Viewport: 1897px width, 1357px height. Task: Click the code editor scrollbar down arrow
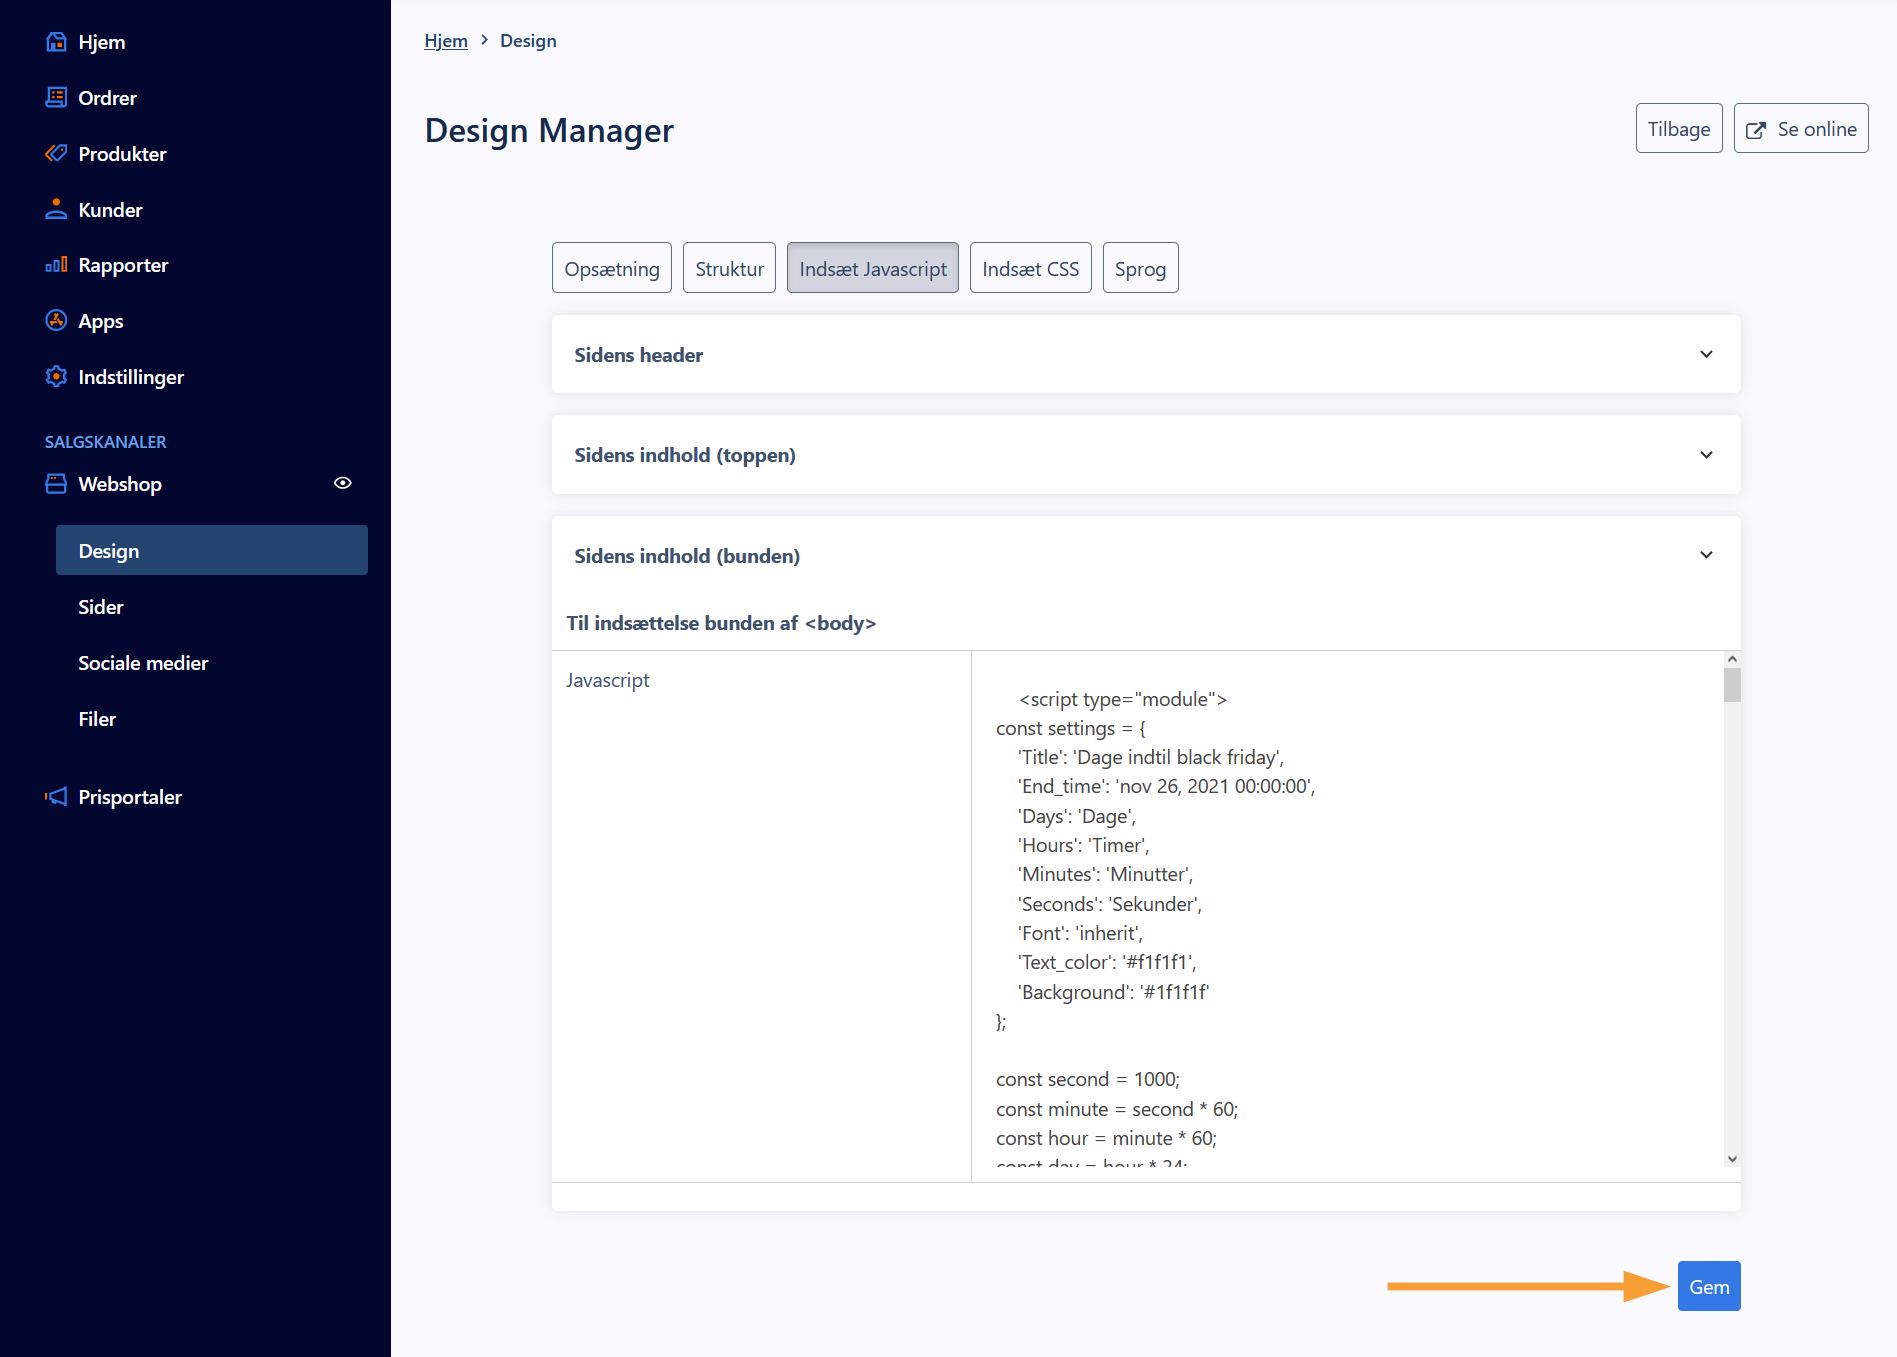1732,1159
